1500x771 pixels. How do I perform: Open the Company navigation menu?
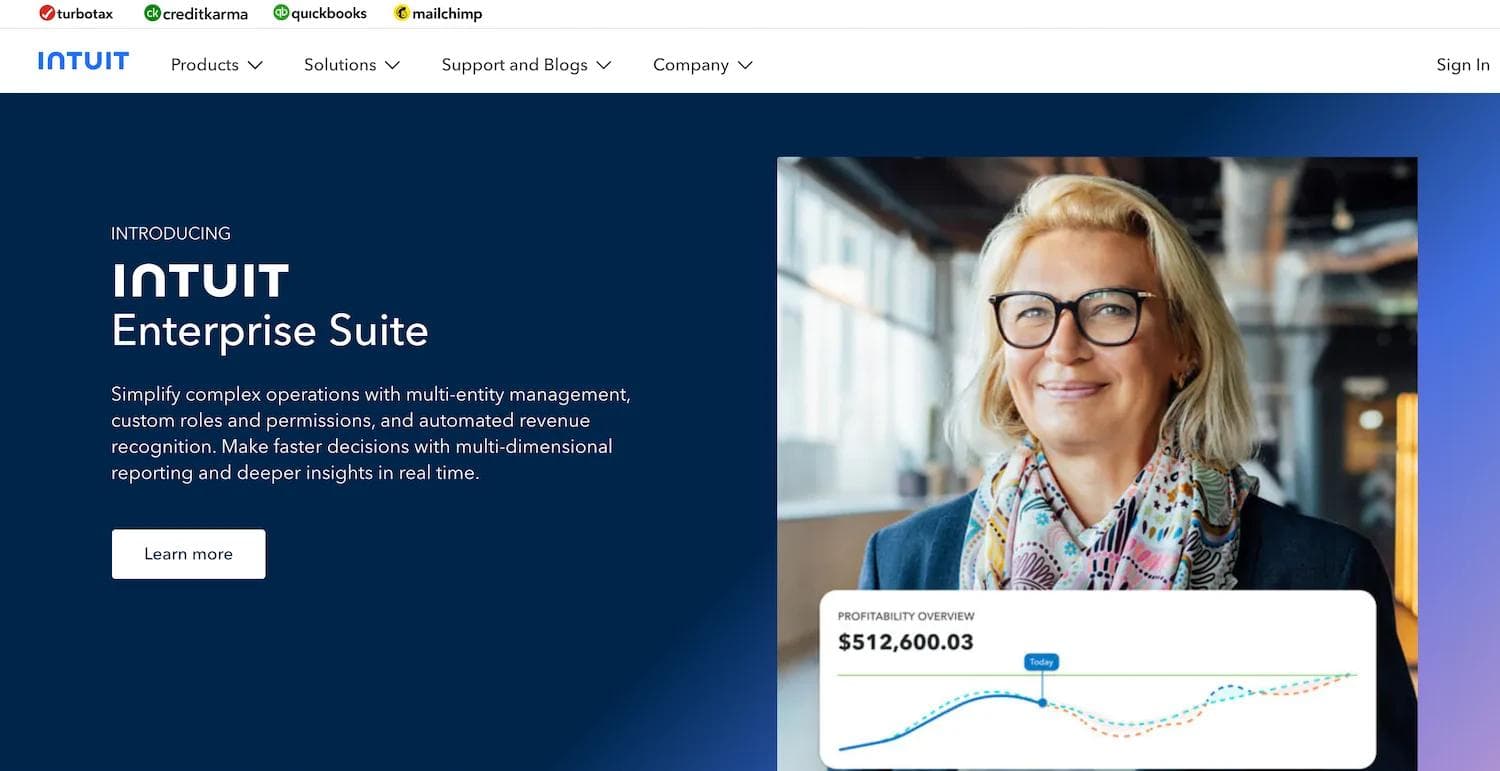690,64
